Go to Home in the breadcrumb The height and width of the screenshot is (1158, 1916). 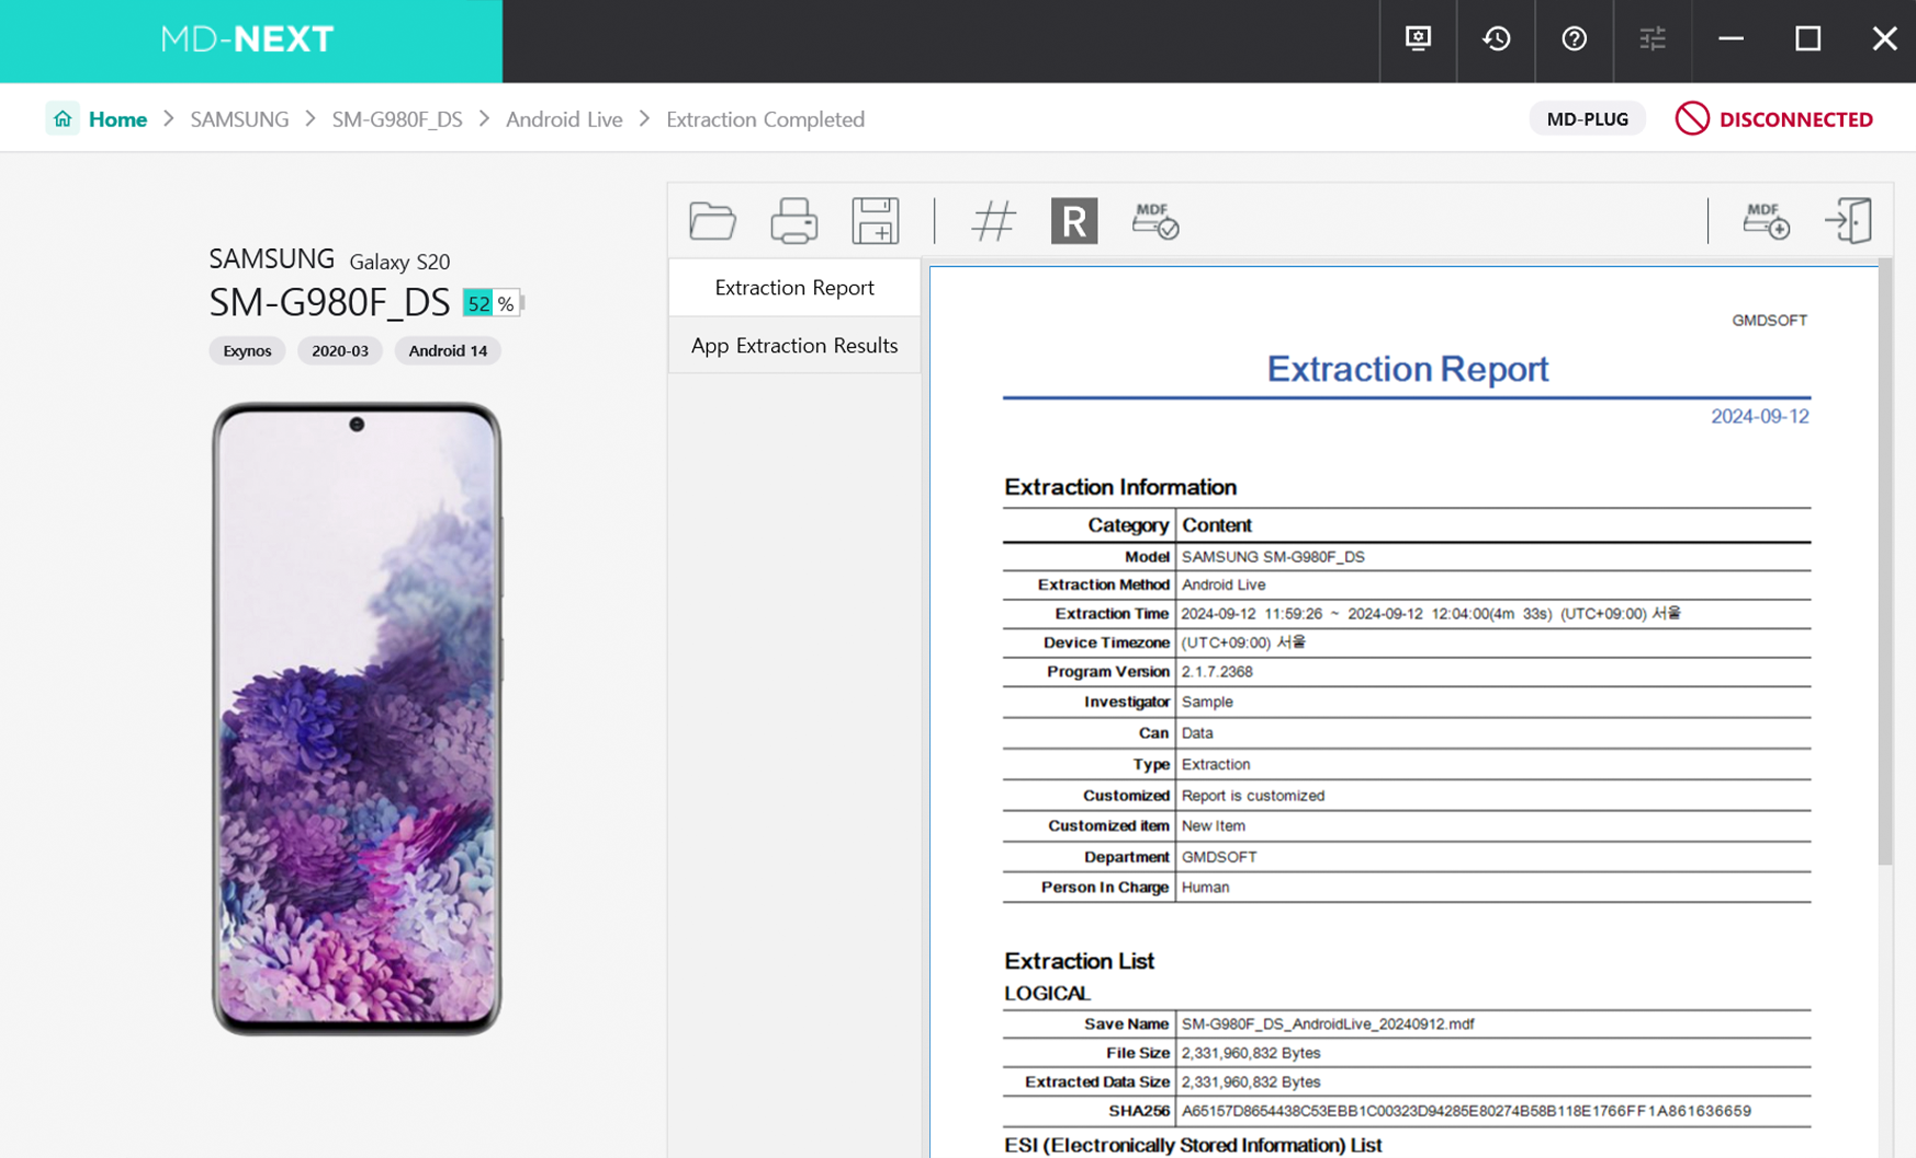(x=118, y=119)
